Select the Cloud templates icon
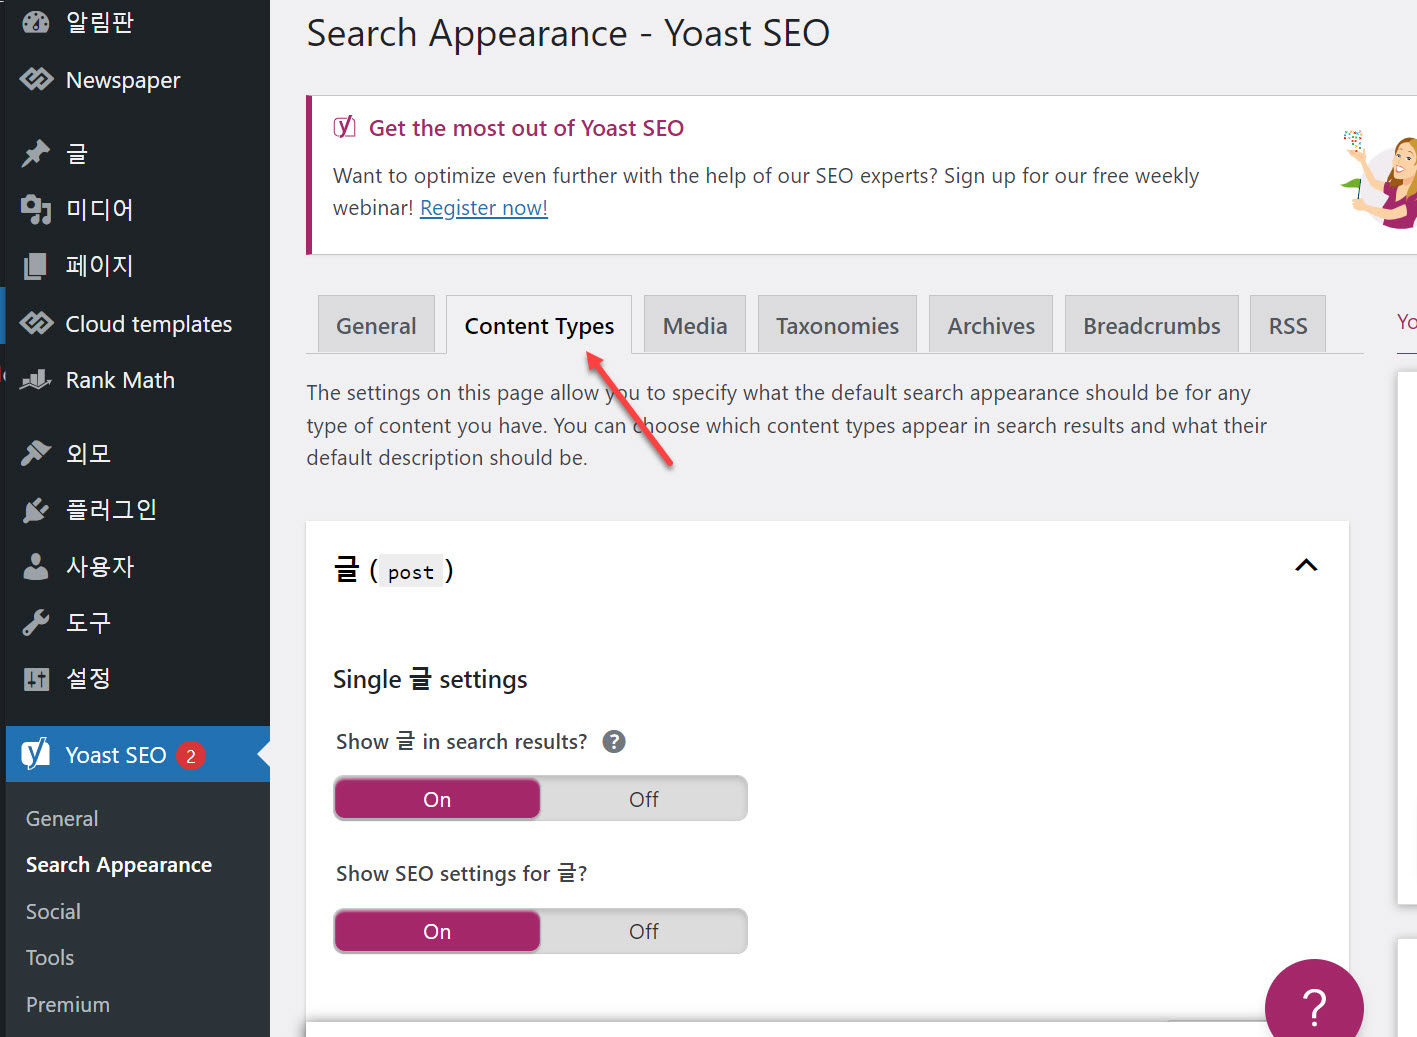The image size is (1417, 1037). tap(36, 323)
